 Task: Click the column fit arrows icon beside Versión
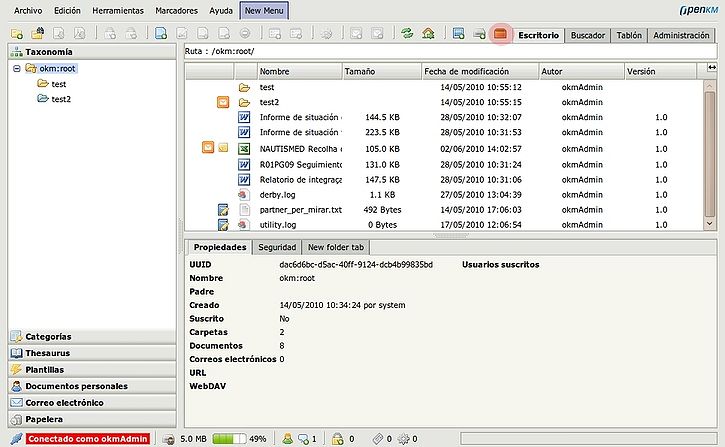(x=712, y=68)
